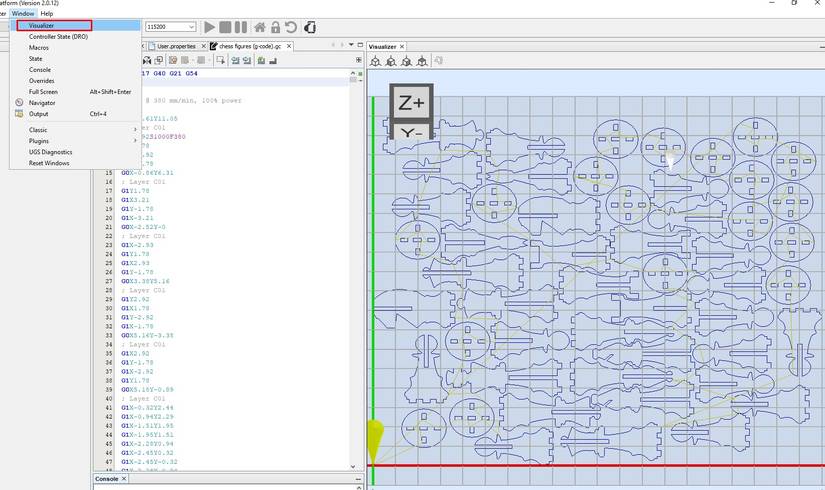The image size is (825, 490).
Task: Open the Help menu
Action: click(47, 13)
